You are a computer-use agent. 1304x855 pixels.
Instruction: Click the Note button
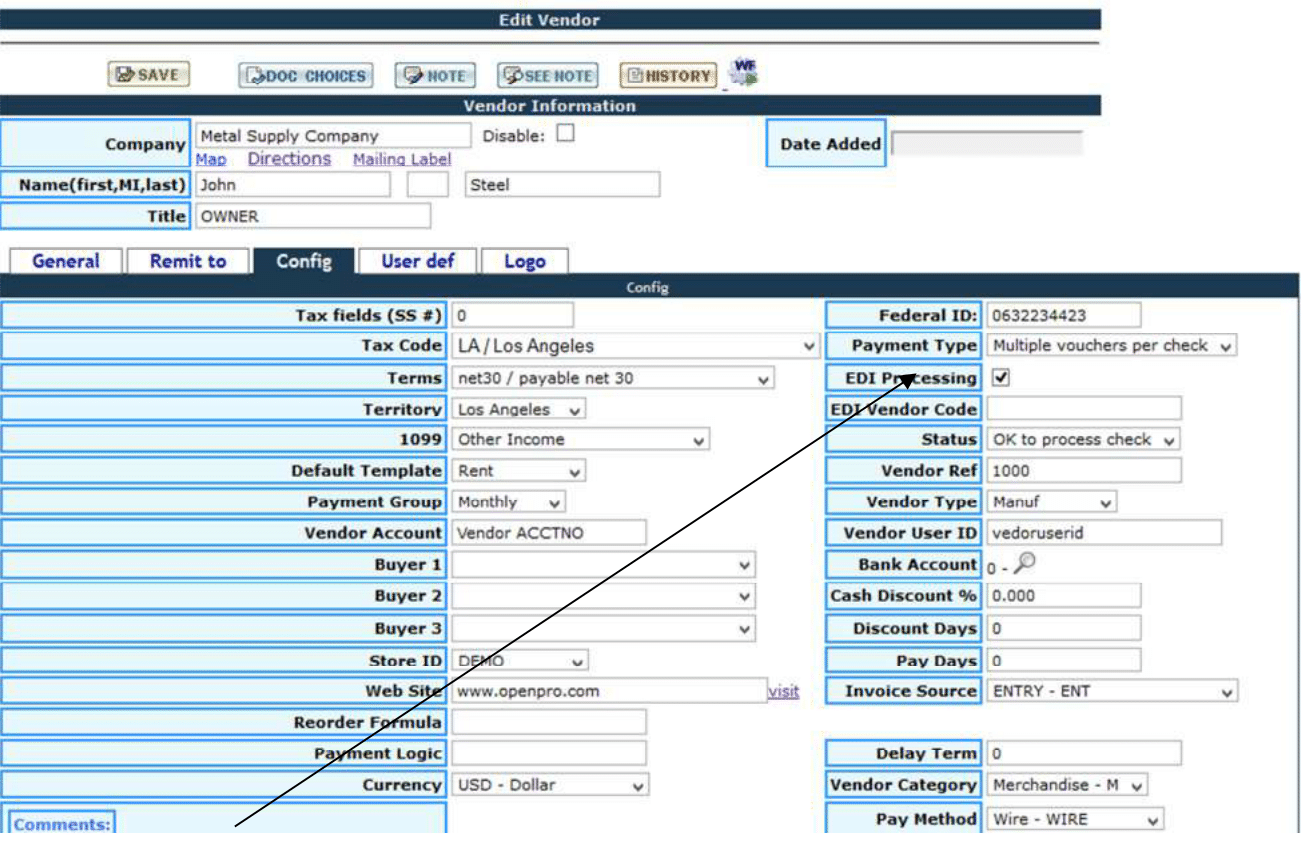click(x=435, y=76)
